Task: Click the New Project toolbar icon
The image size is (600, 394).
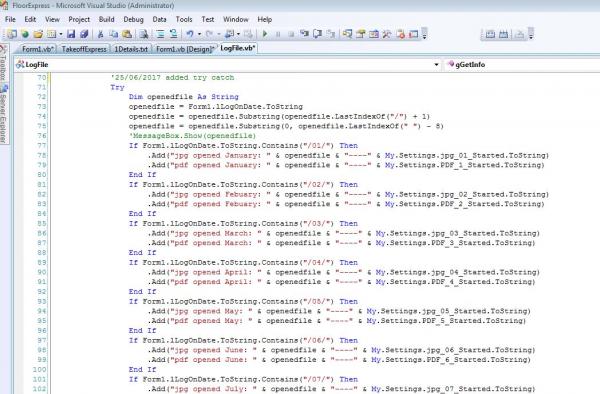Action: (x=12, y=34)
